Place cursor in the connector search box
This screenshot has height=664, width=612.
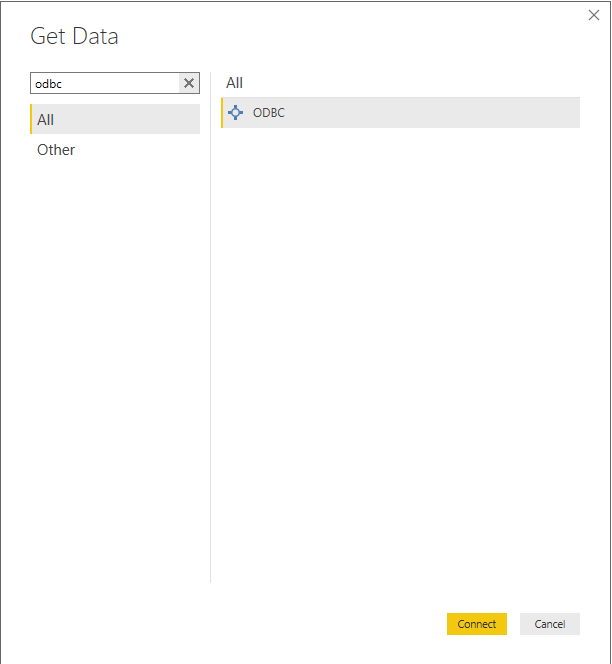(x=104, y=83)
